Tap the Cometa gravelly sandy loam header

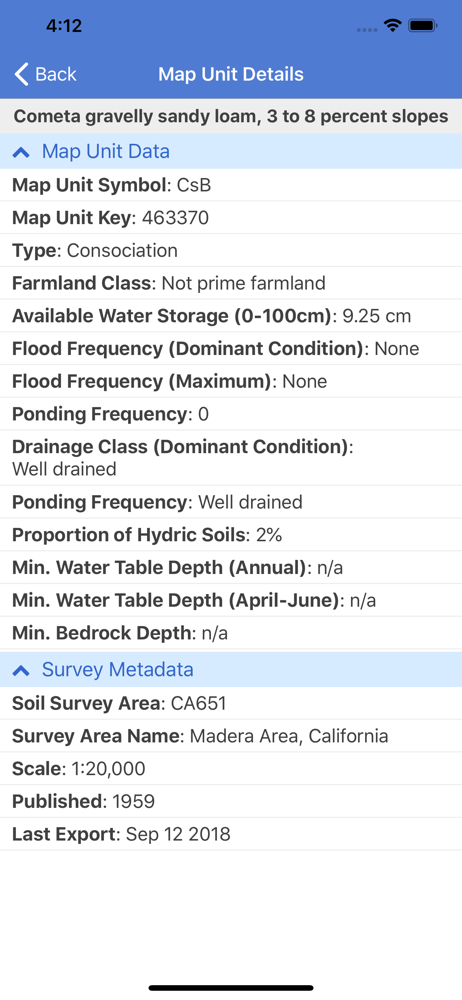click(x=231, y=117)
